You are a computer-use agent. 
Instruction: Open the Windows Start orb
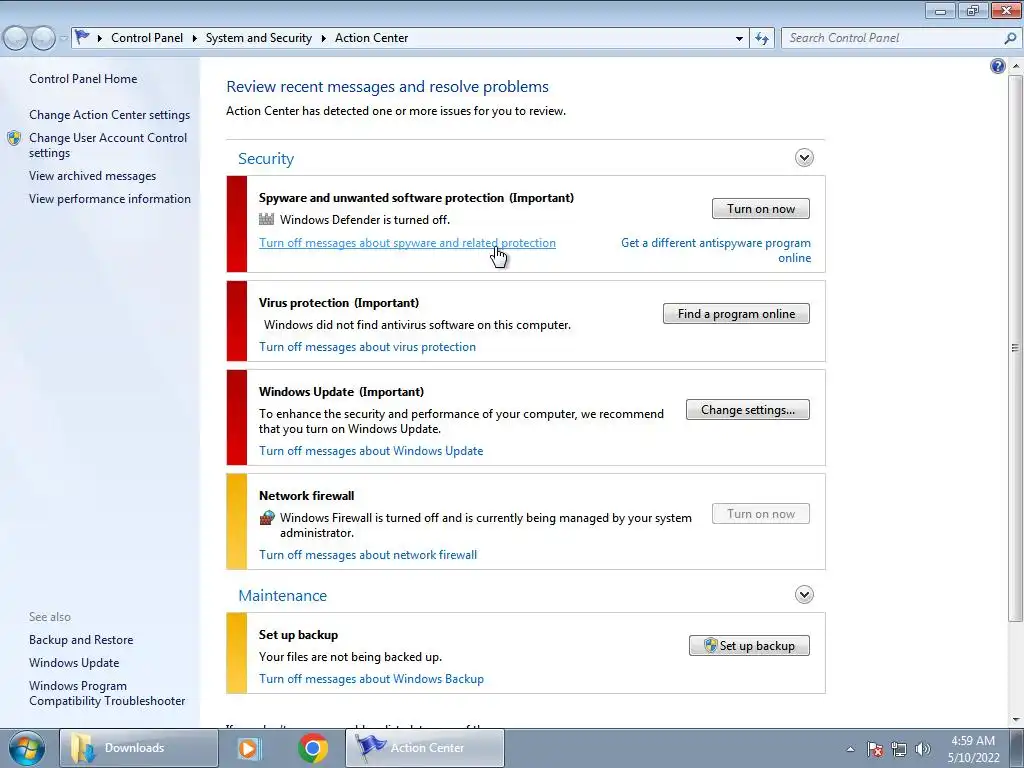click(x=27, y=748)
